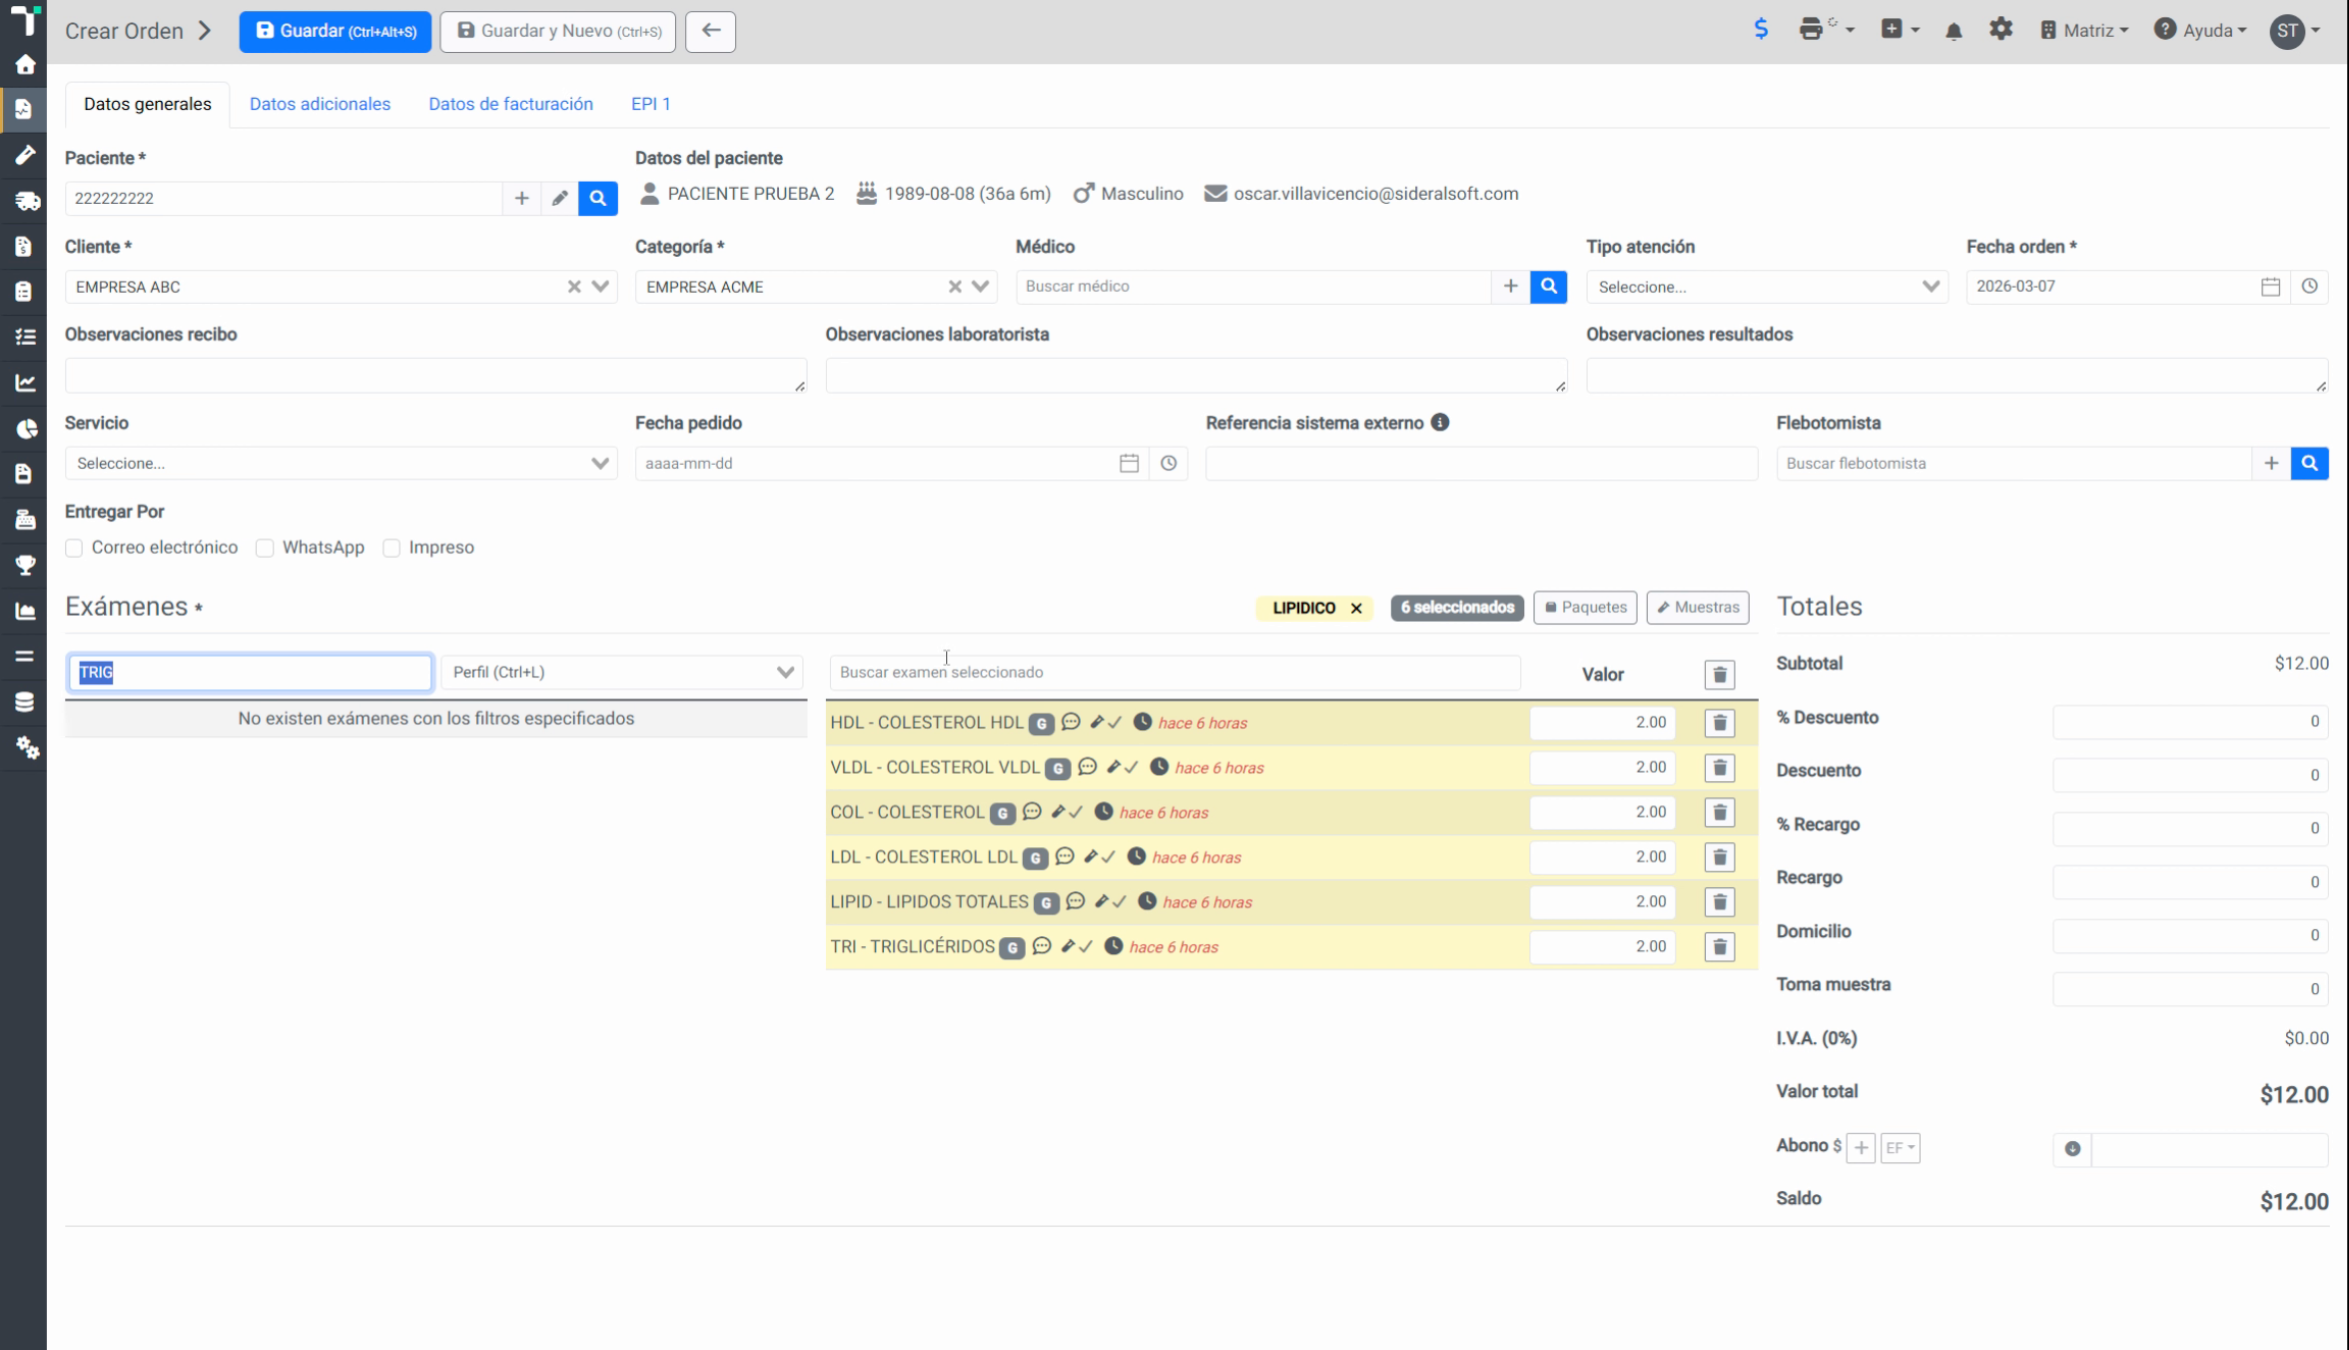Open the settings gear in top bar
The height and width of the screenshot is (1350, 2349).
pos(2000,29)
